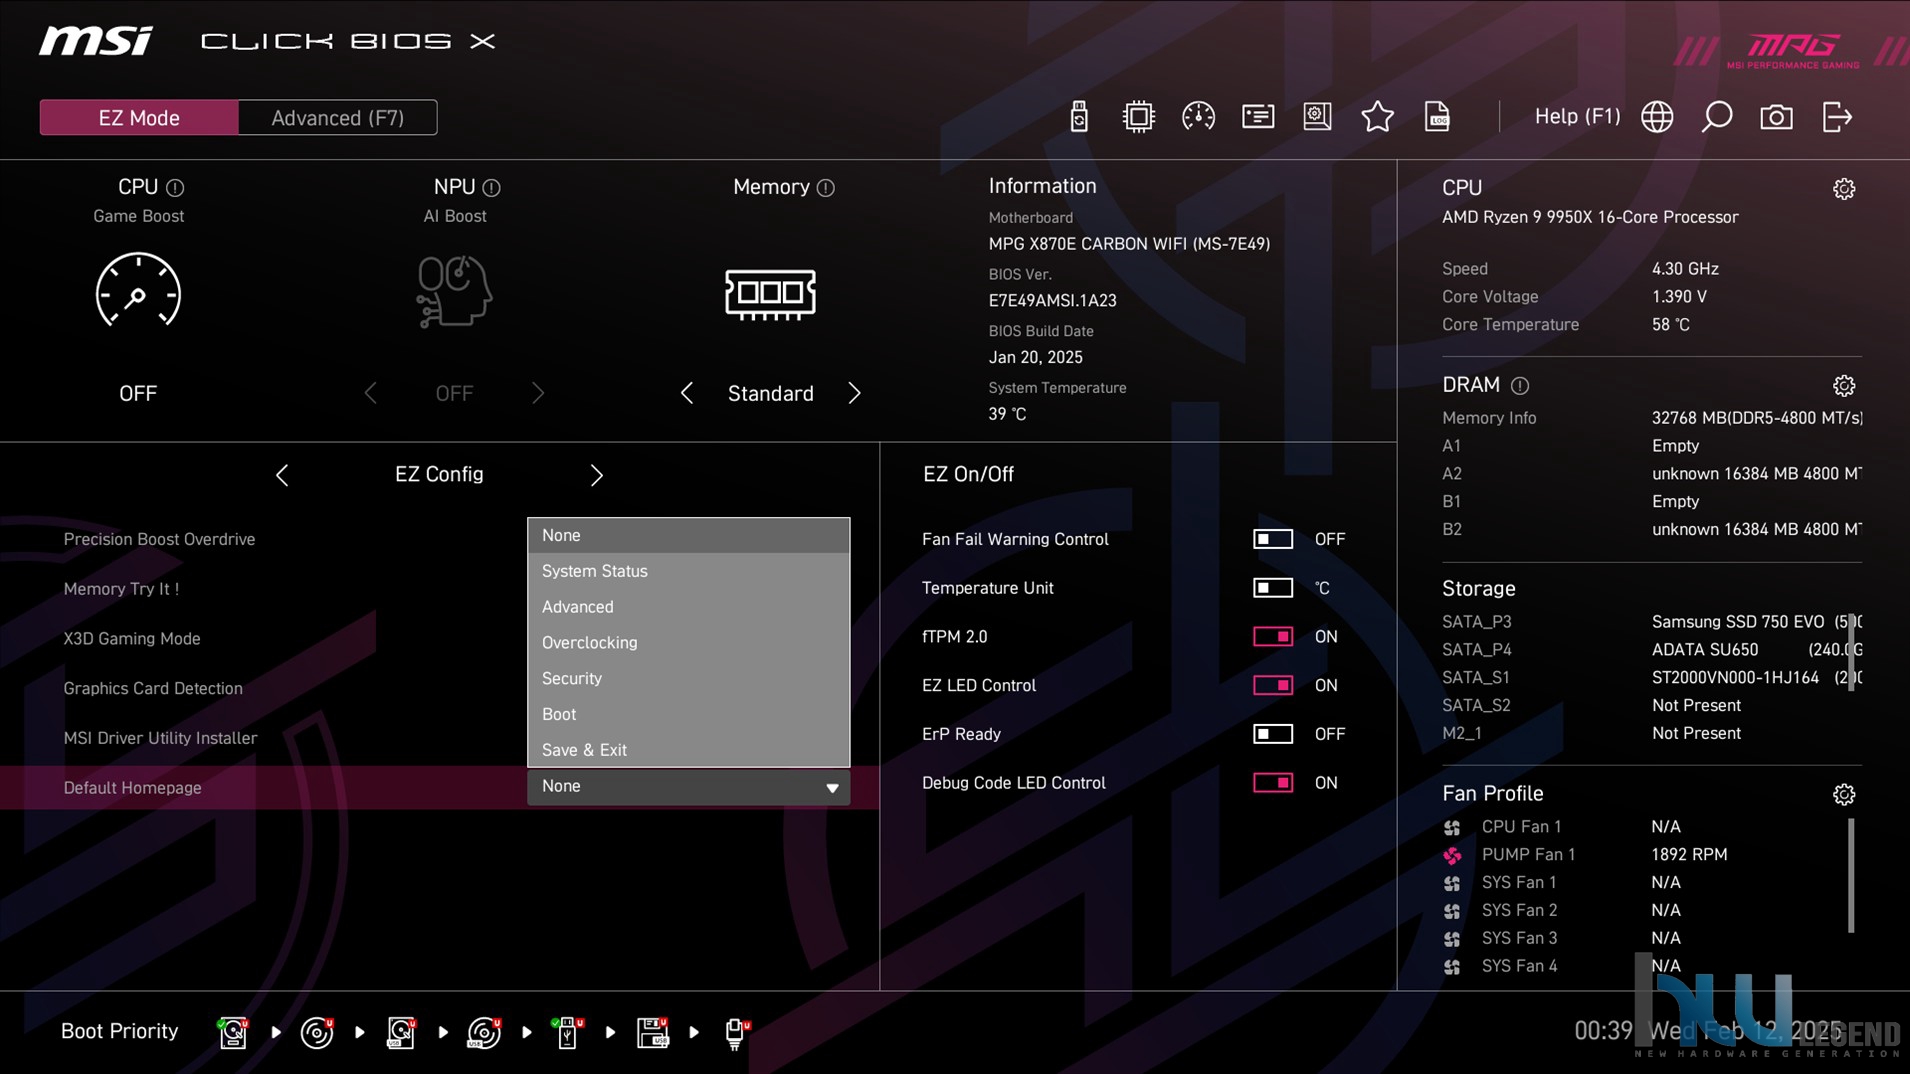Open Graphics Card Detection setting
The height and width of the screenshot is (1074, 1910).
tap(153, 688)
